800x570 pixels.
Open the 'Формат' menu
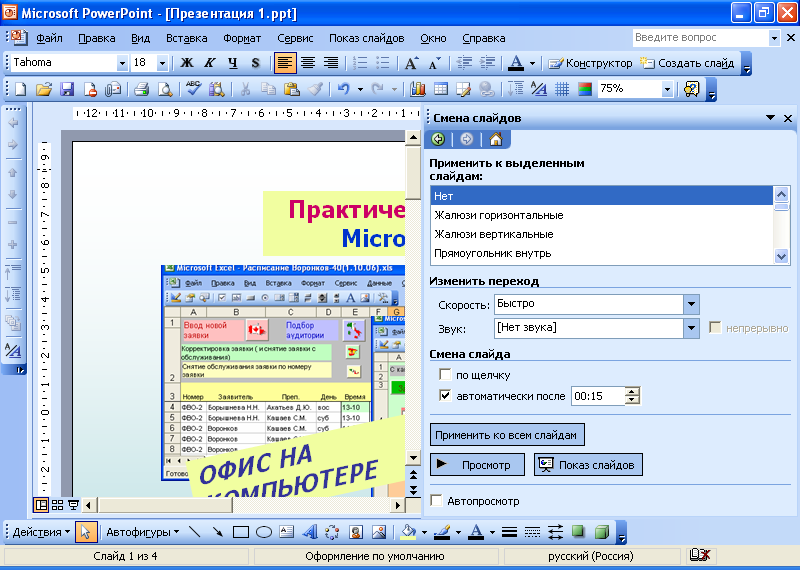(x=242, y=38)
